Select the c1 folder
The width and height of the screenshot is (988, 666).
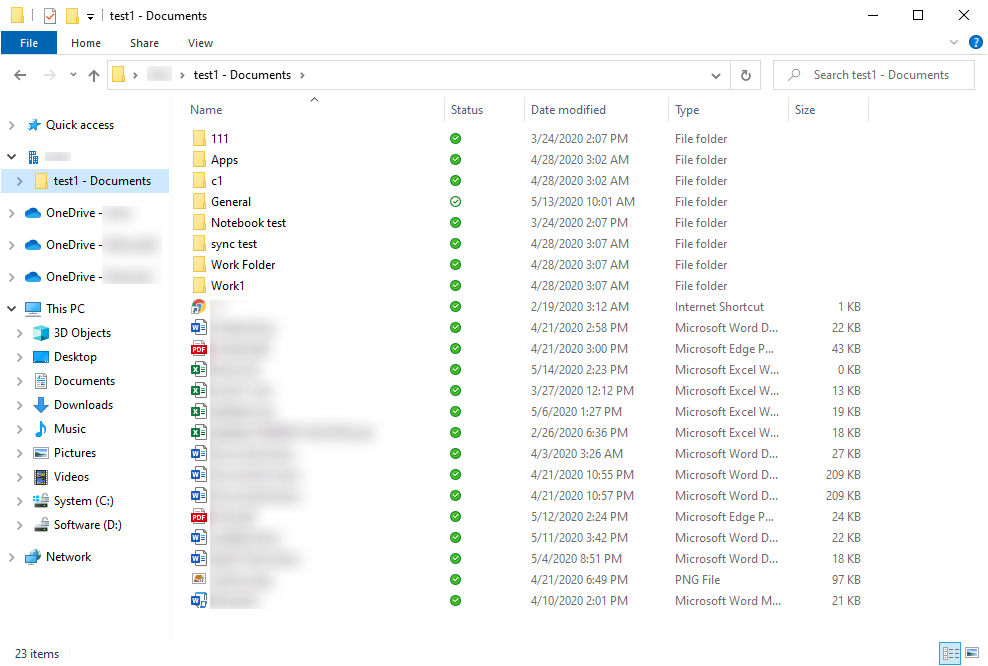point(217,181)
